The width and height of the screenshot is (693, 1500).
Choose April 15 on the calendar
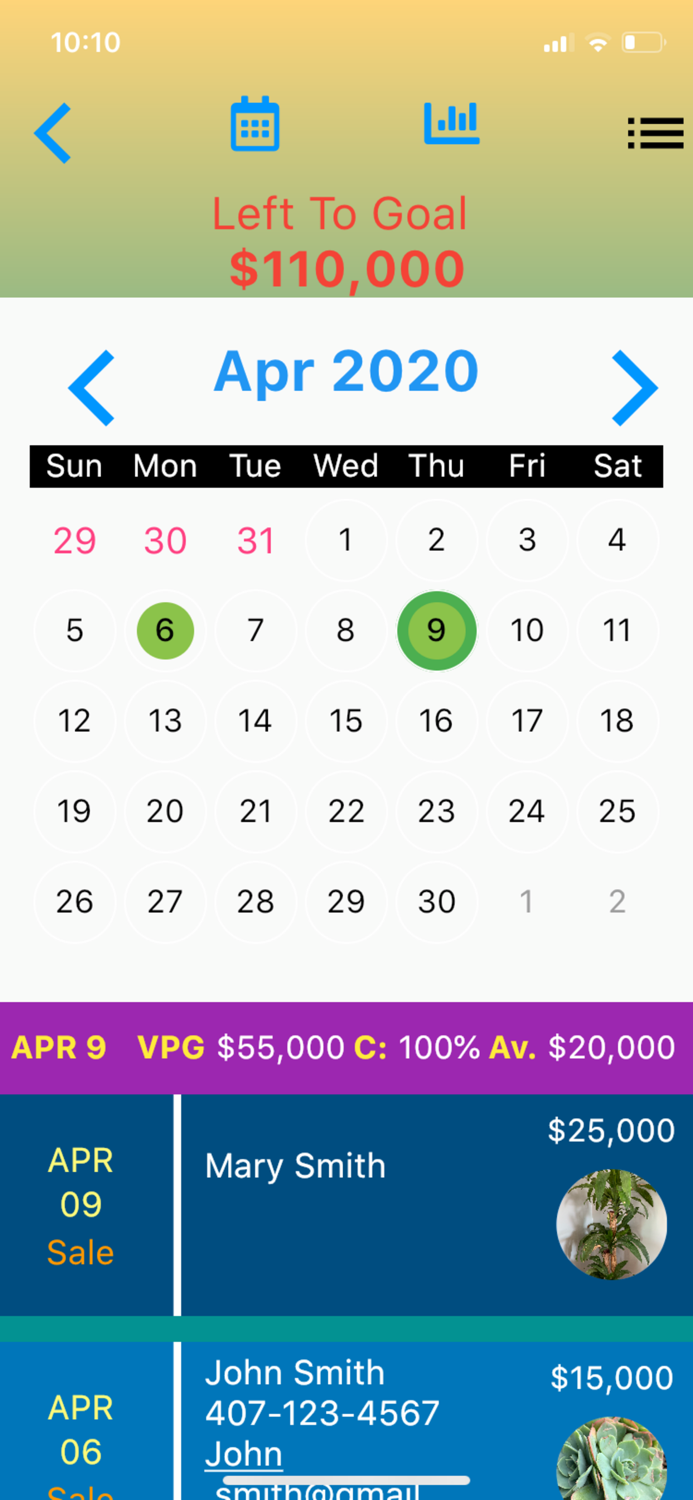pyautogui.click(x=345, y=720)
